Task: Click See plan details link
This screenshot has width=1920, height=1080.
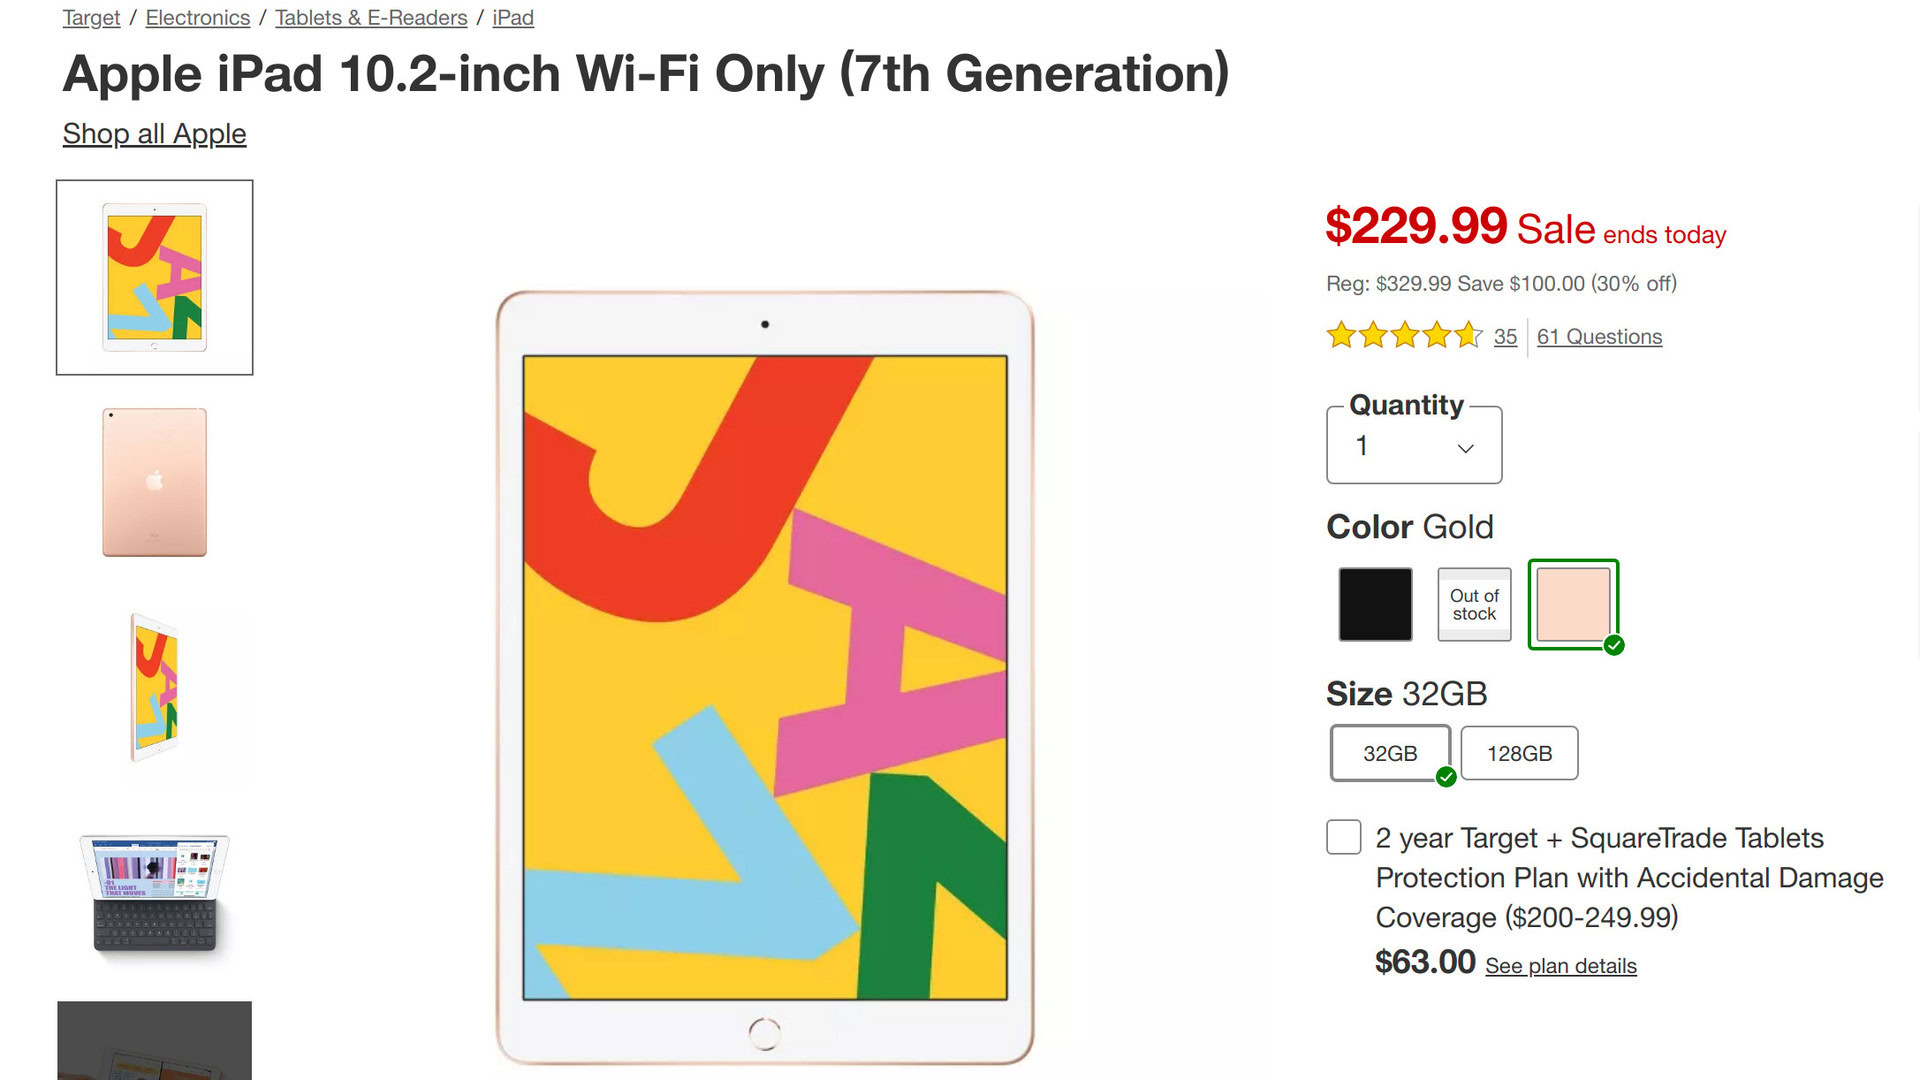Action: [x=1560, y=966]
